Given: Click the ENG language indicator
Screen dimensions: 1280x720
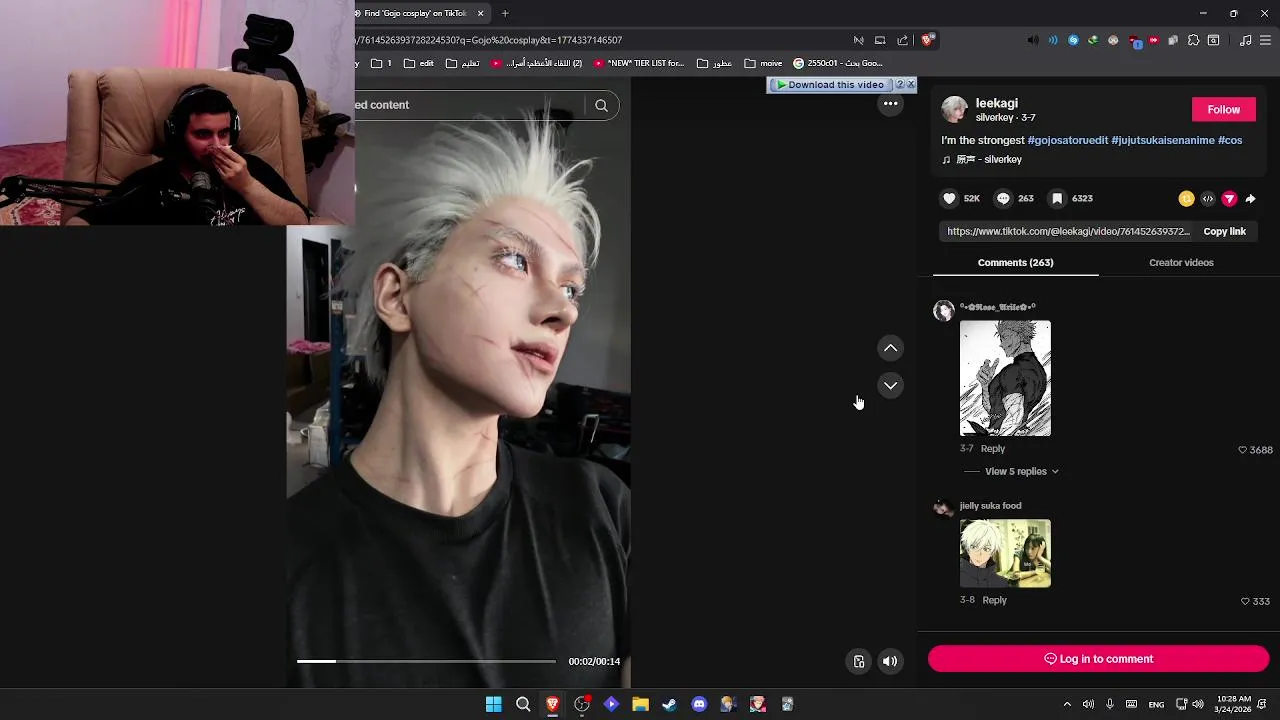Looking at the screenshot, I should [x=1156, y=705].
